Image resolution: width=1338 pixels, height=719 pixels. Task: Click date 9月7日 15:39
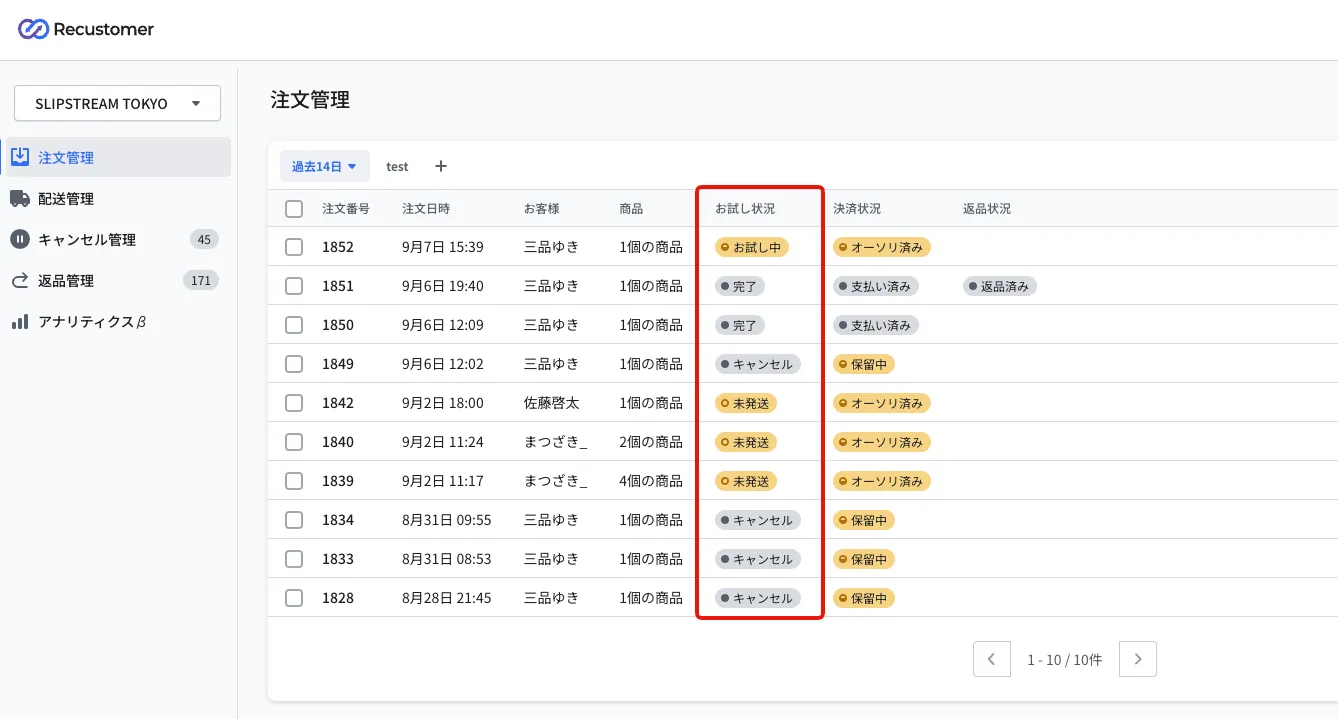click(443, 247)
